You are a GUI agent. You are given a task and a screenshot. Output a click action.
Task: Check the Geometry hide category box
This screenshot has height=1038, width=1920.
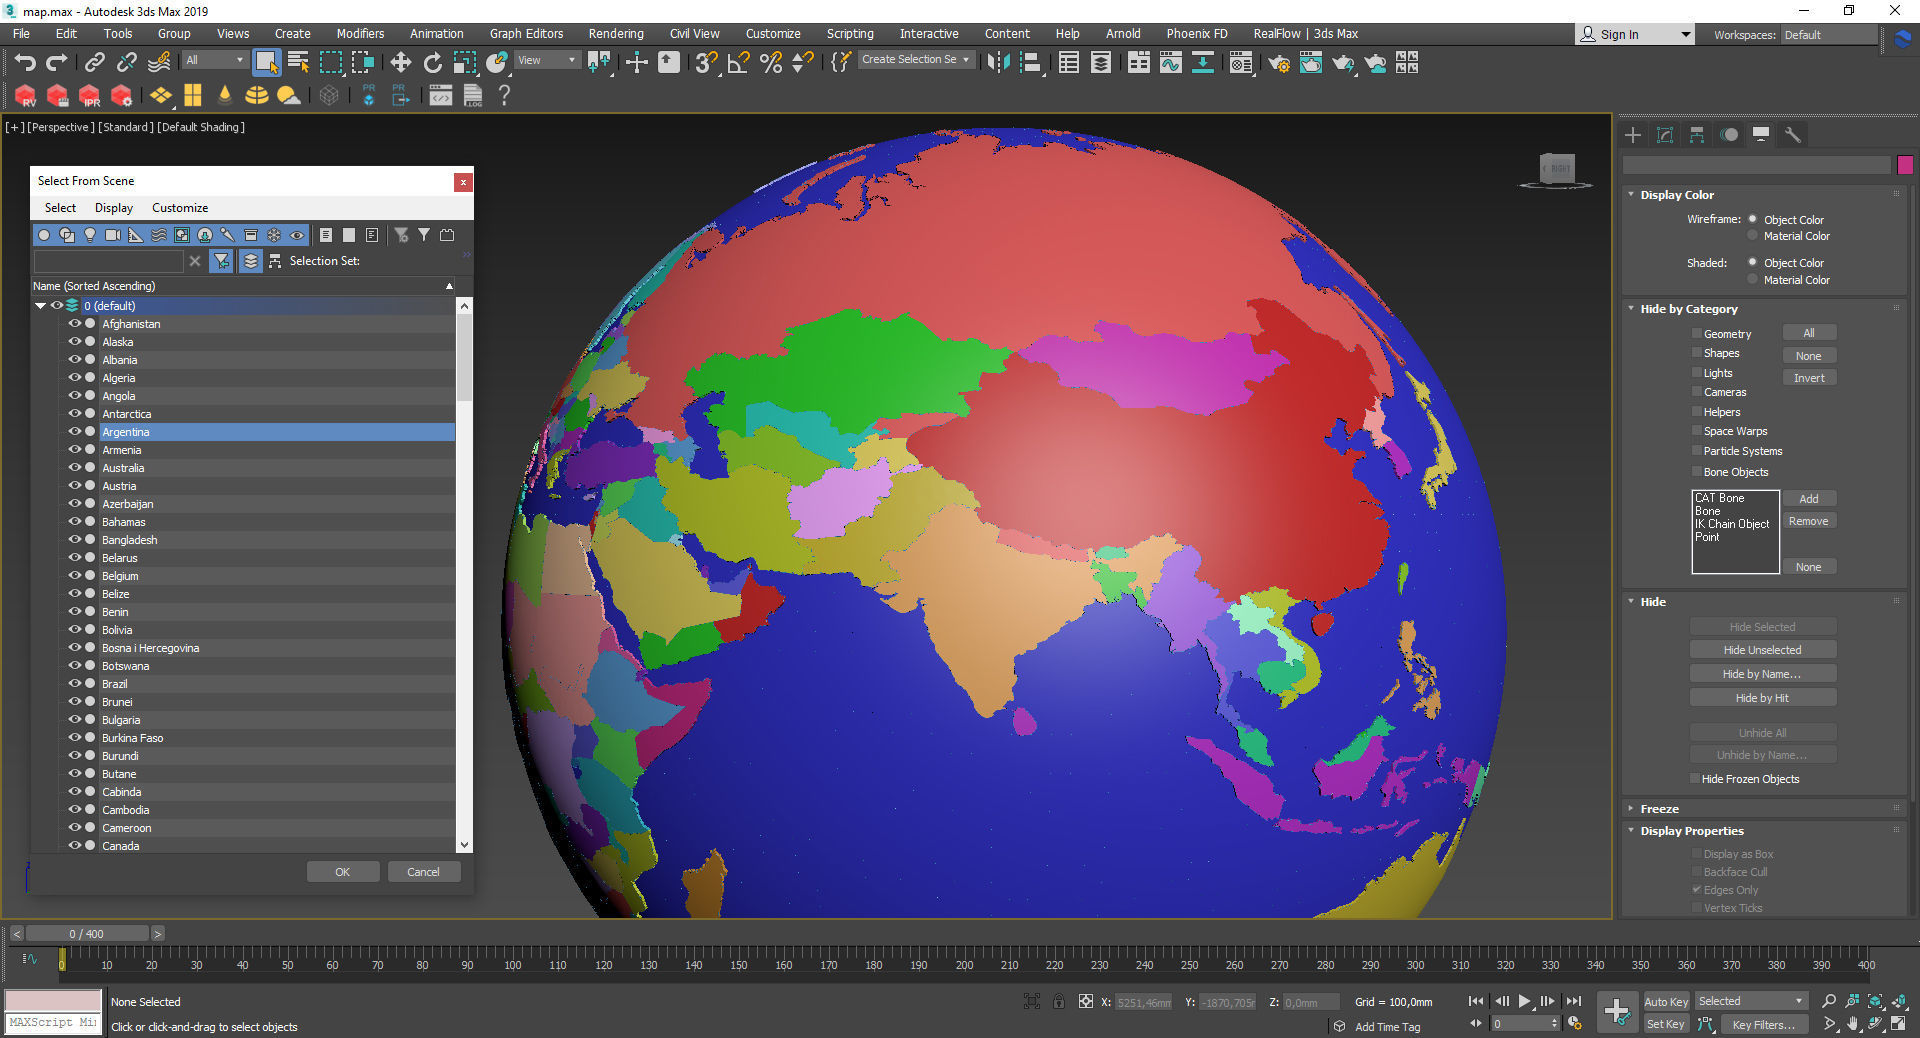pyautogui.click(x=1696, y=333)
